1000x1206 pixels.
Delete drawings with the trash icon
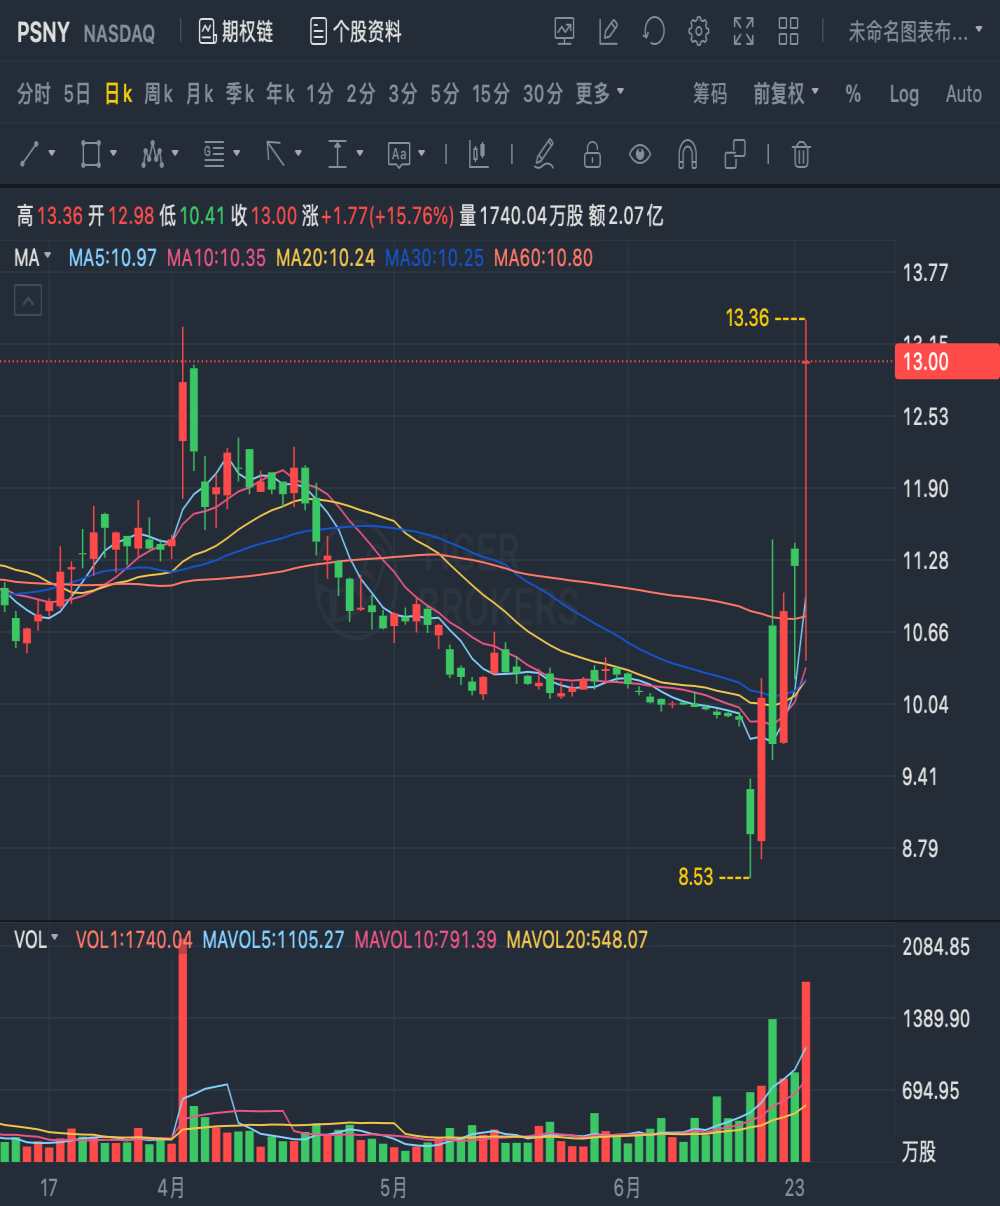pos(801,154)
